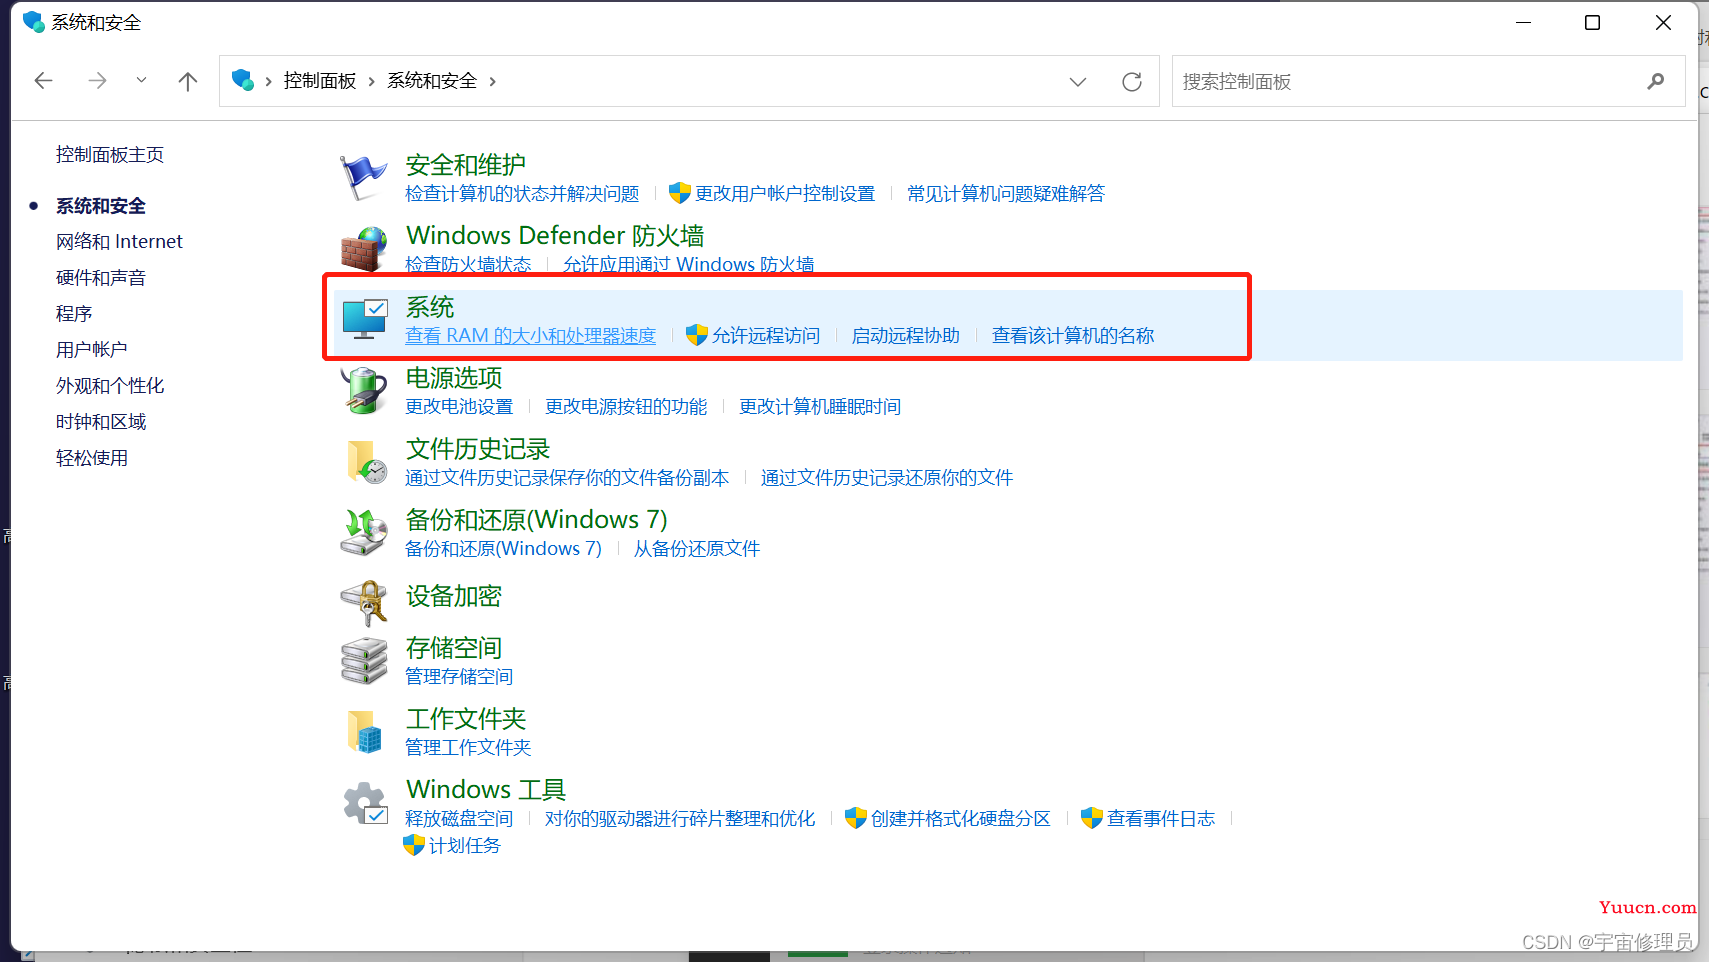Click 查看该计算机的名称 link

point(1073,335)
